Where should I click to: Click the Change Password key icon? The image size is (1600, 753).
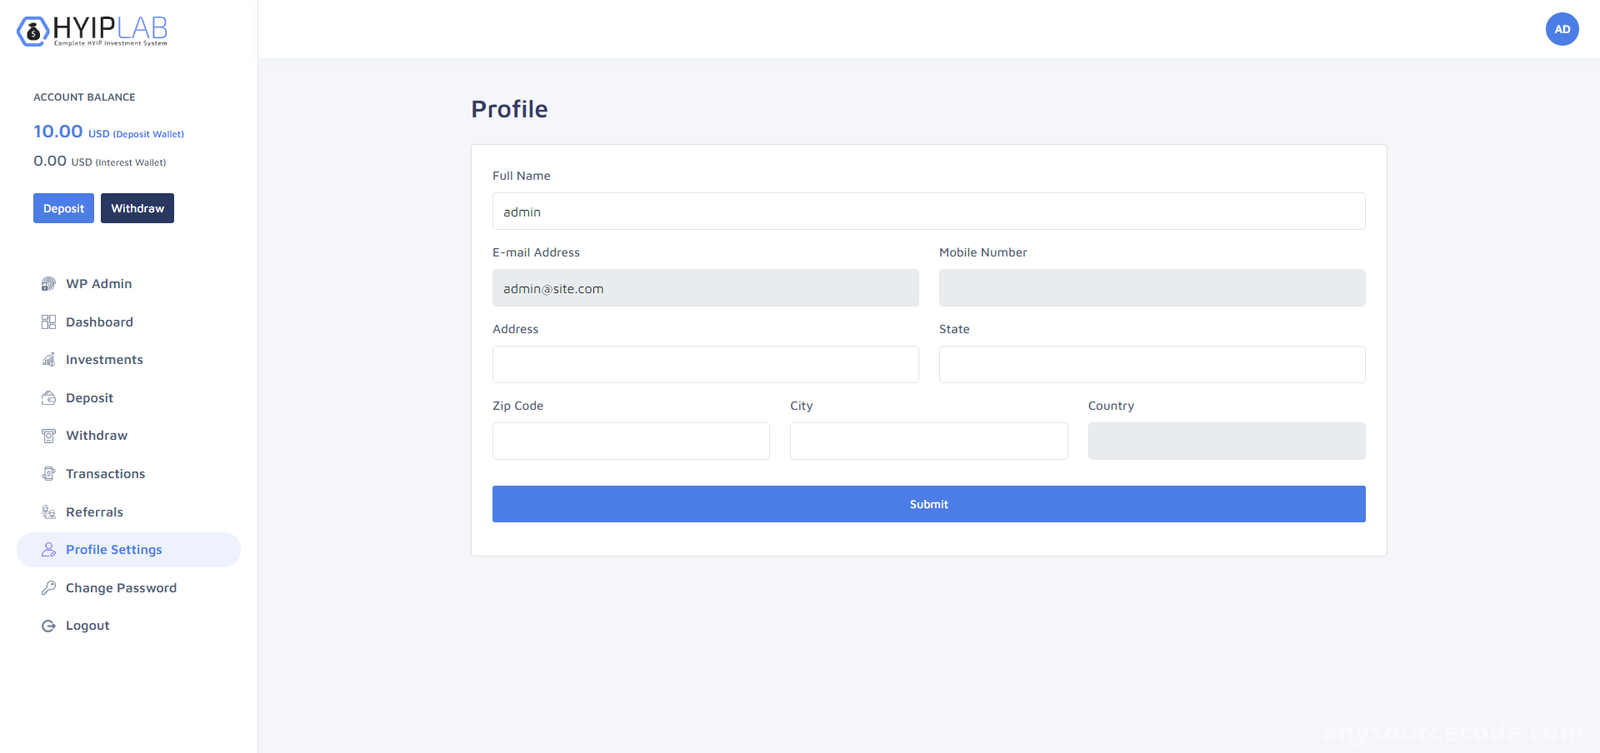click(x=48, y=588)
